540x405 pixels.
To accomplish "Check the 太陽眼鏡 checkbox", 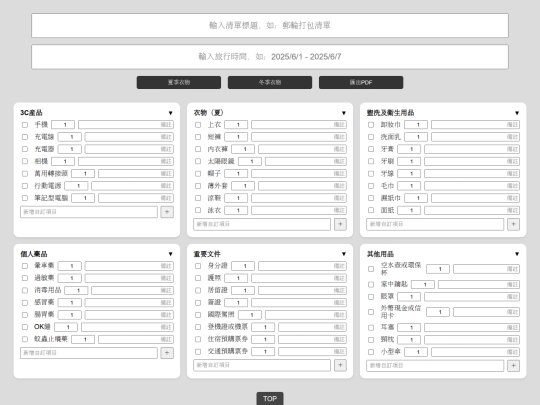I will point(198,161).
